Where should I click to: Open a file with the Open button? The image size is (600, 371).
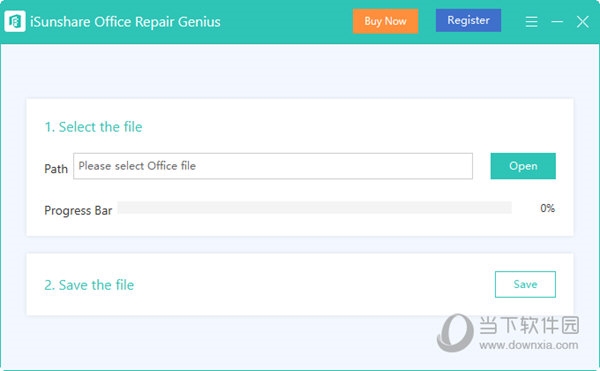[x=523, y=166]
